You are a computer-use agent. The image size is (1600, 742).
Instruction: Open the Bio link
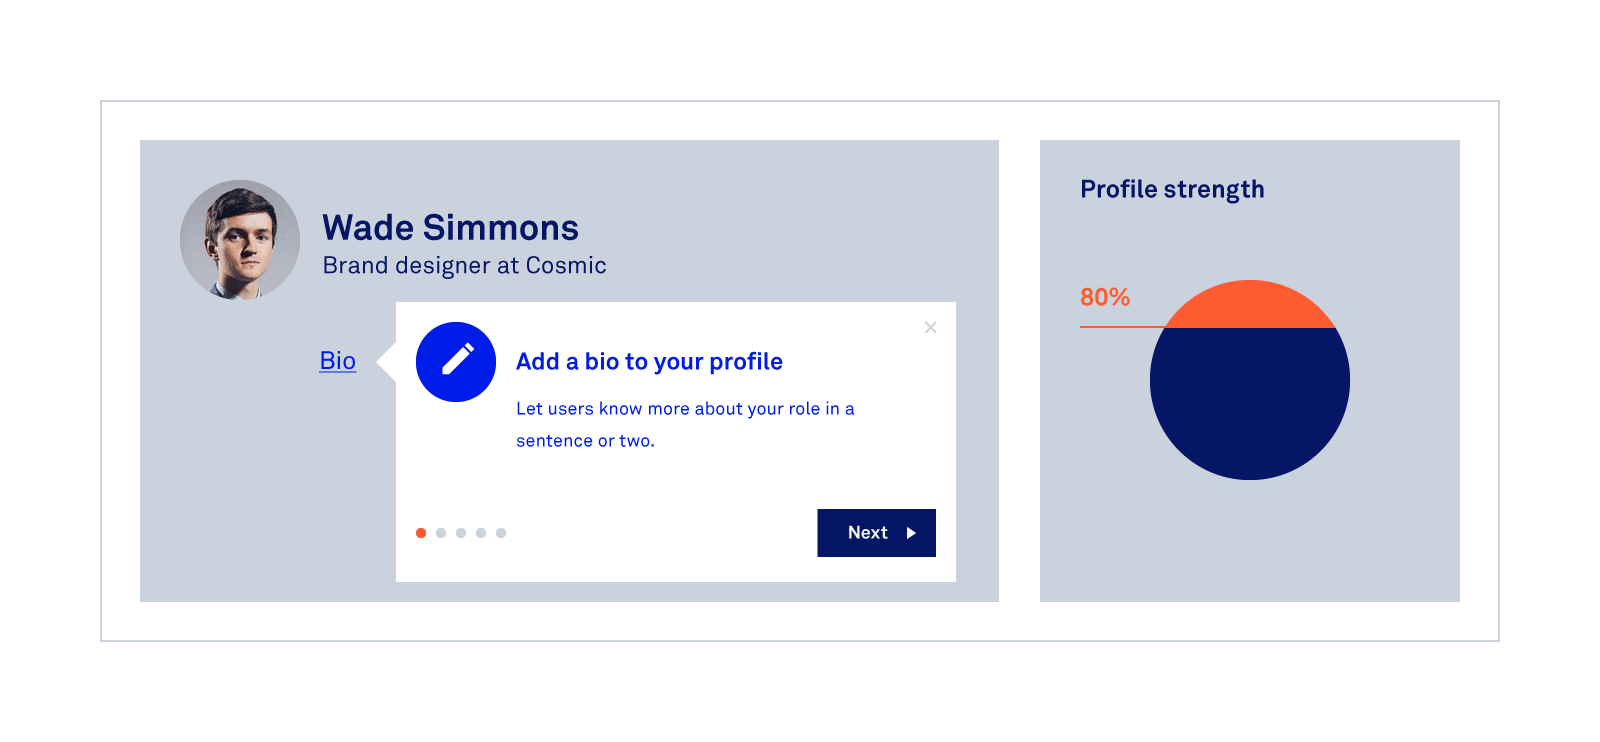[x=338, y=361]
